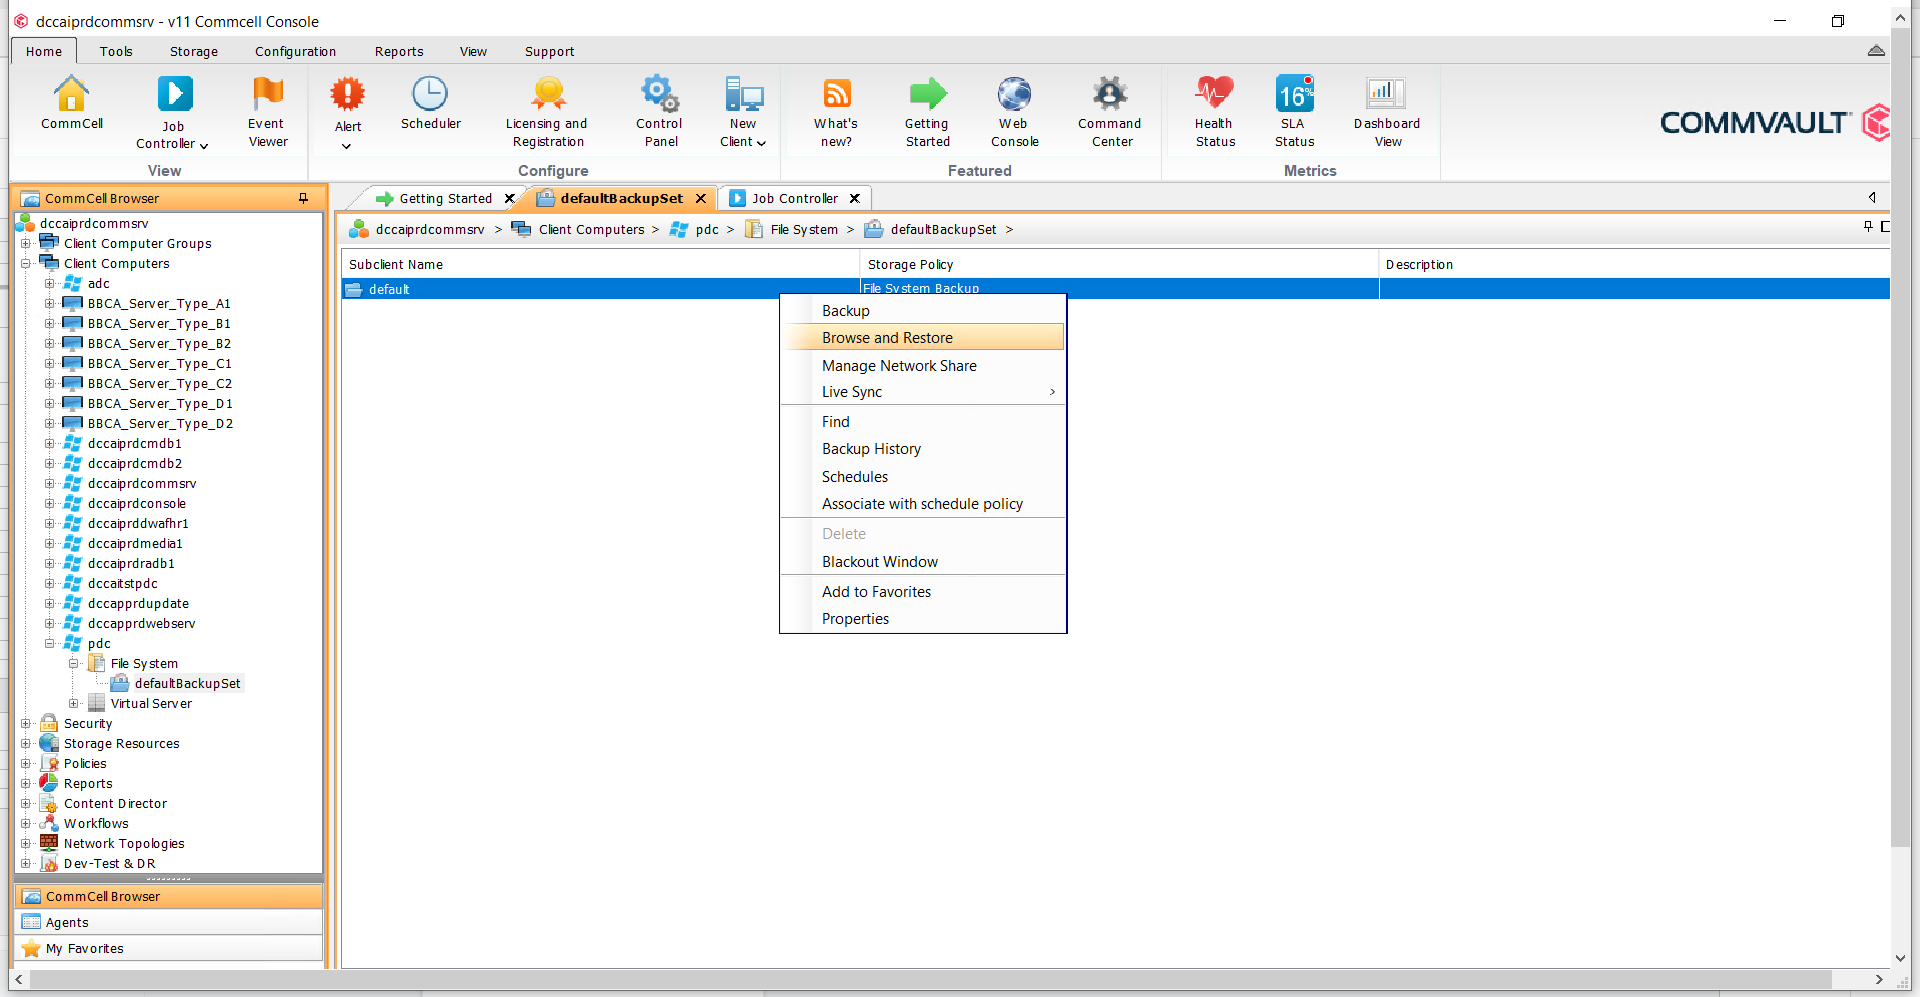Expand the Virtual Server node
Viewport: 1920px width, 997px height.
(x=74, y=703)
